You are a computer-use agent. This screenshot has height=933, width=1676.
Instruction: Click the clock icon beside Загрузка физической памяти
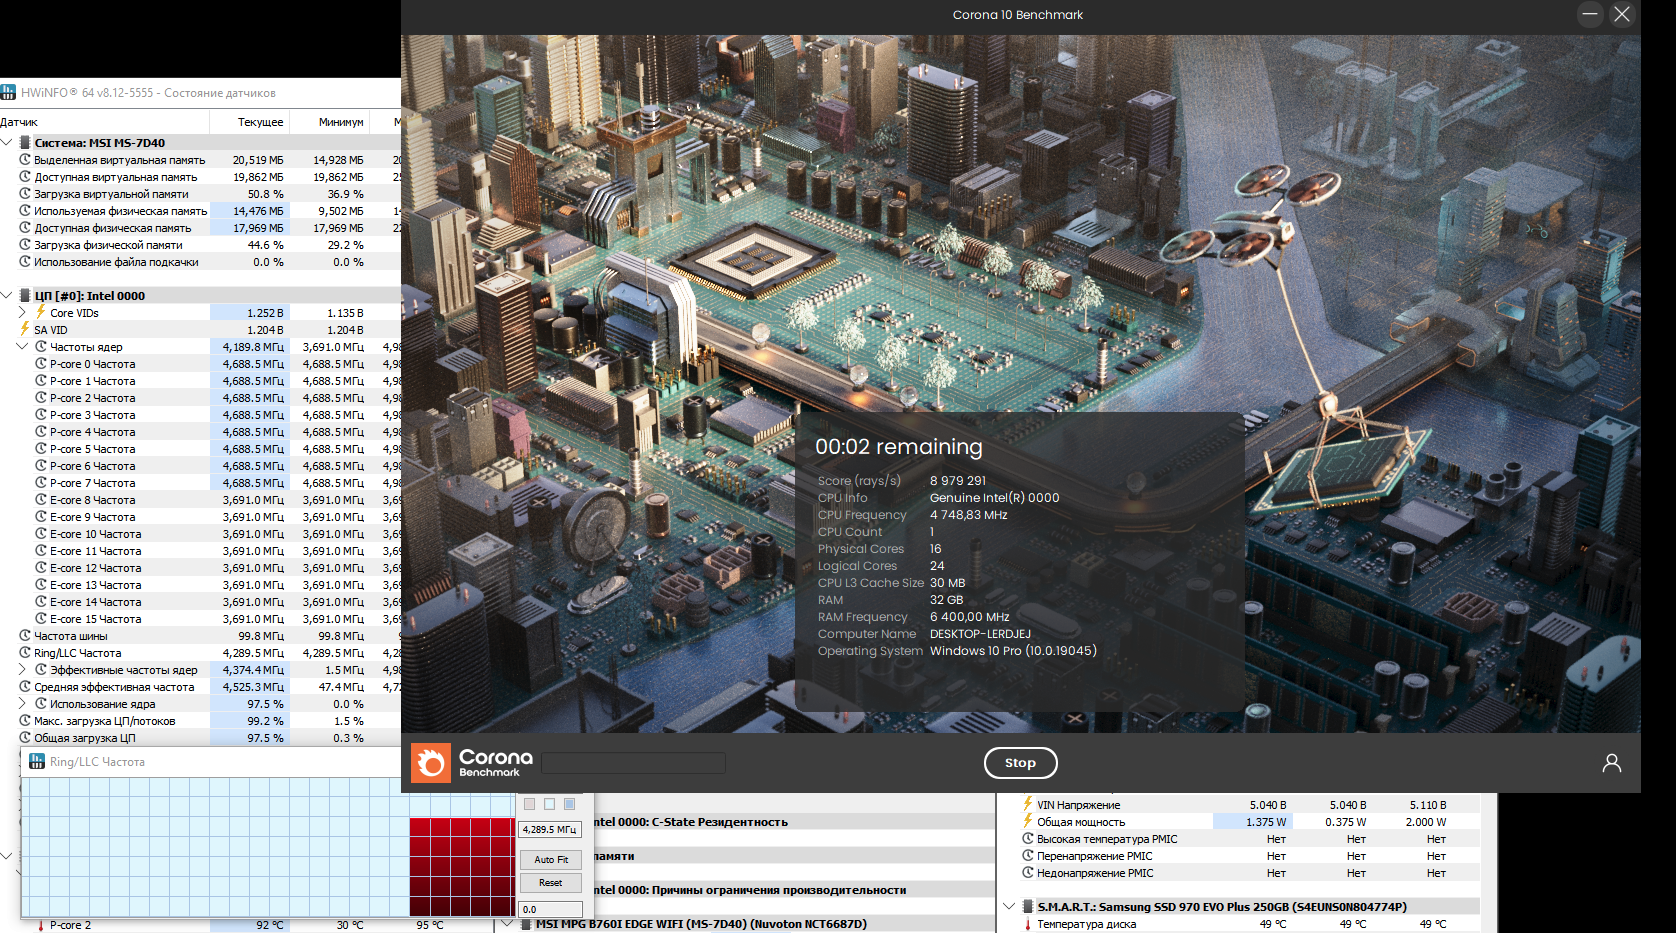(25, 244)
